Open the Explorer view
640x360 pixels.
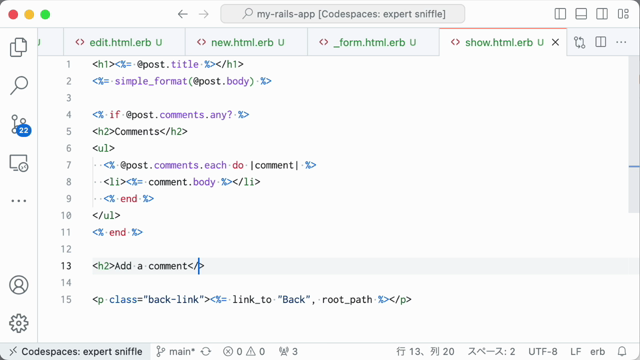[x=18, y=47]
